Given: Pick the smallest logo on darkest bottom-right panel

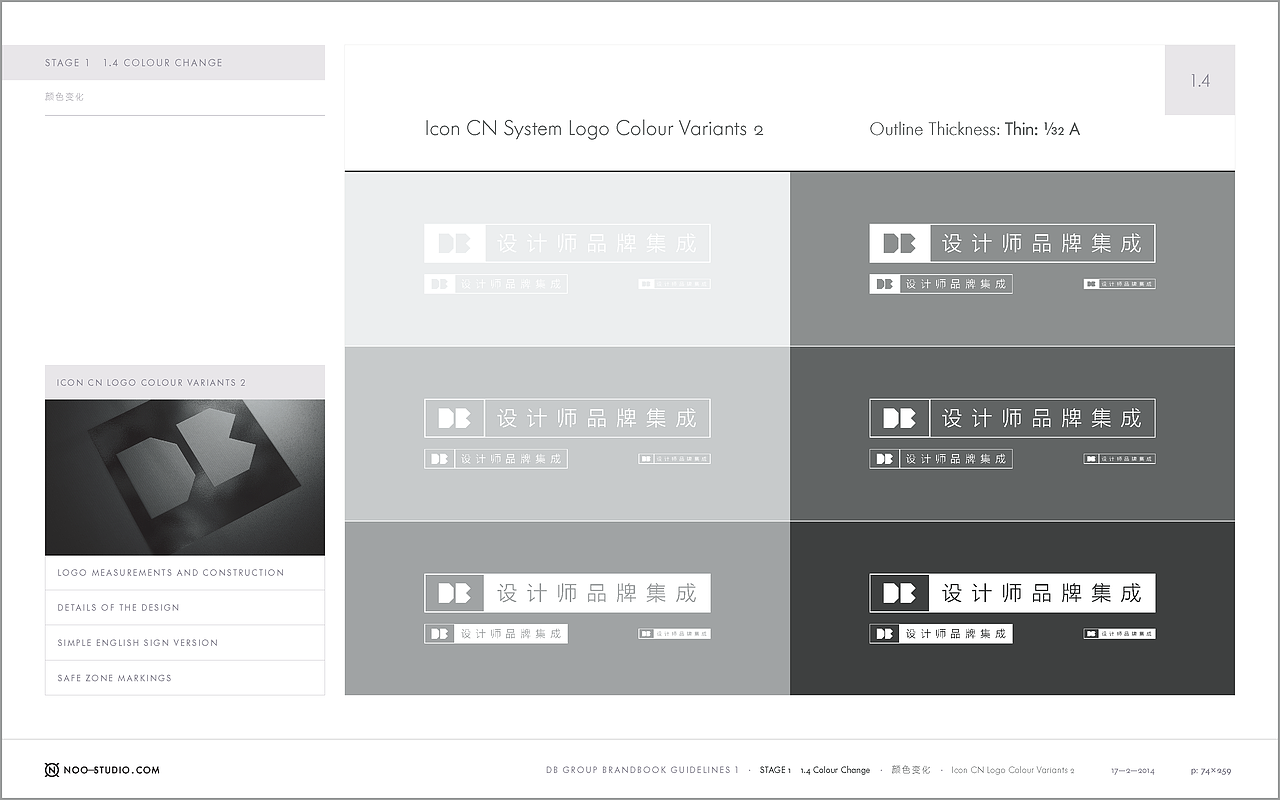Looking at the screenshot, I should coord(1120,634).
